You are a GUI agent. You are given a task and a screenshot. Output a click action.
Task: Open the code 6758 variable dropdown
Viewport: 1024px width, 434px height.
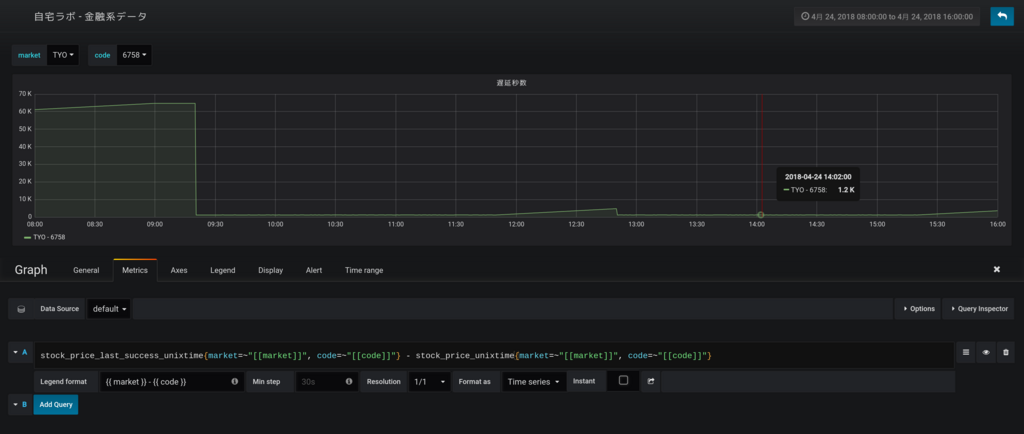133,55
